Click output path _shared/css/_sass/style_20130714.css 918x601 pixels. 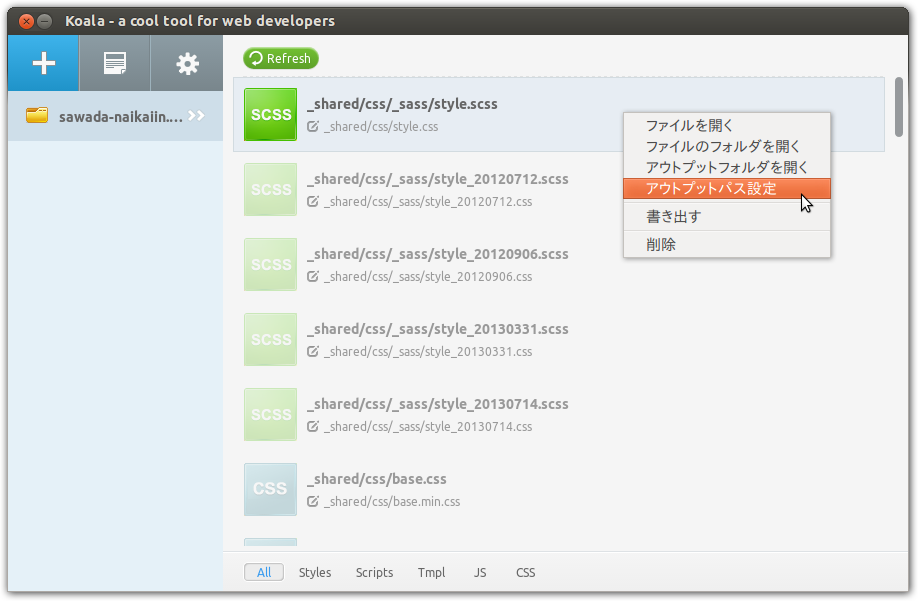tap(428, 426)
